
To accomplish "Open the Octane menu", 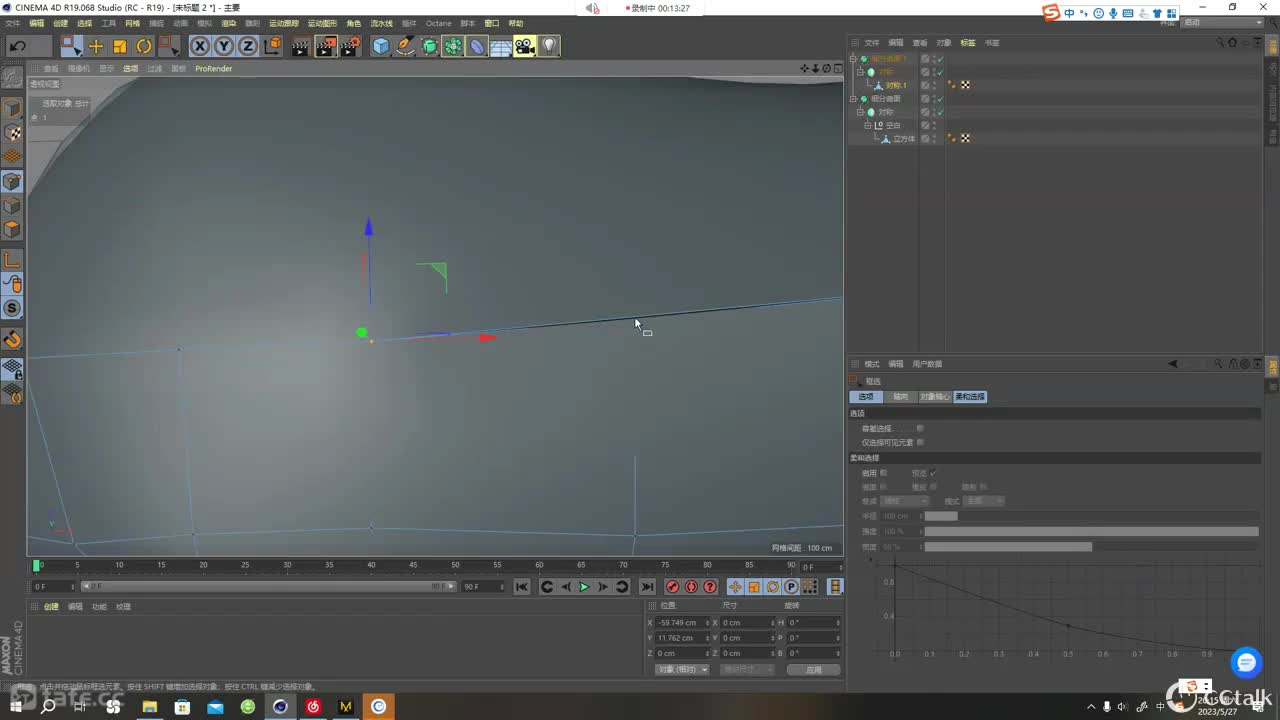I will pos(438,23).
